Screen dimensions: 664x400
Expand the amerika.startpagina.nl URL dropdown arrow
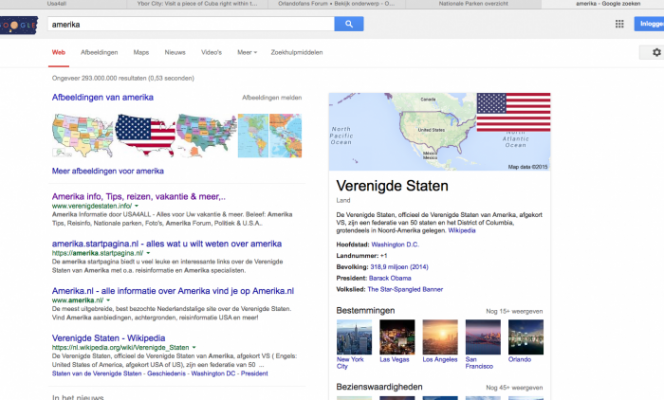[x=148, y=253]
